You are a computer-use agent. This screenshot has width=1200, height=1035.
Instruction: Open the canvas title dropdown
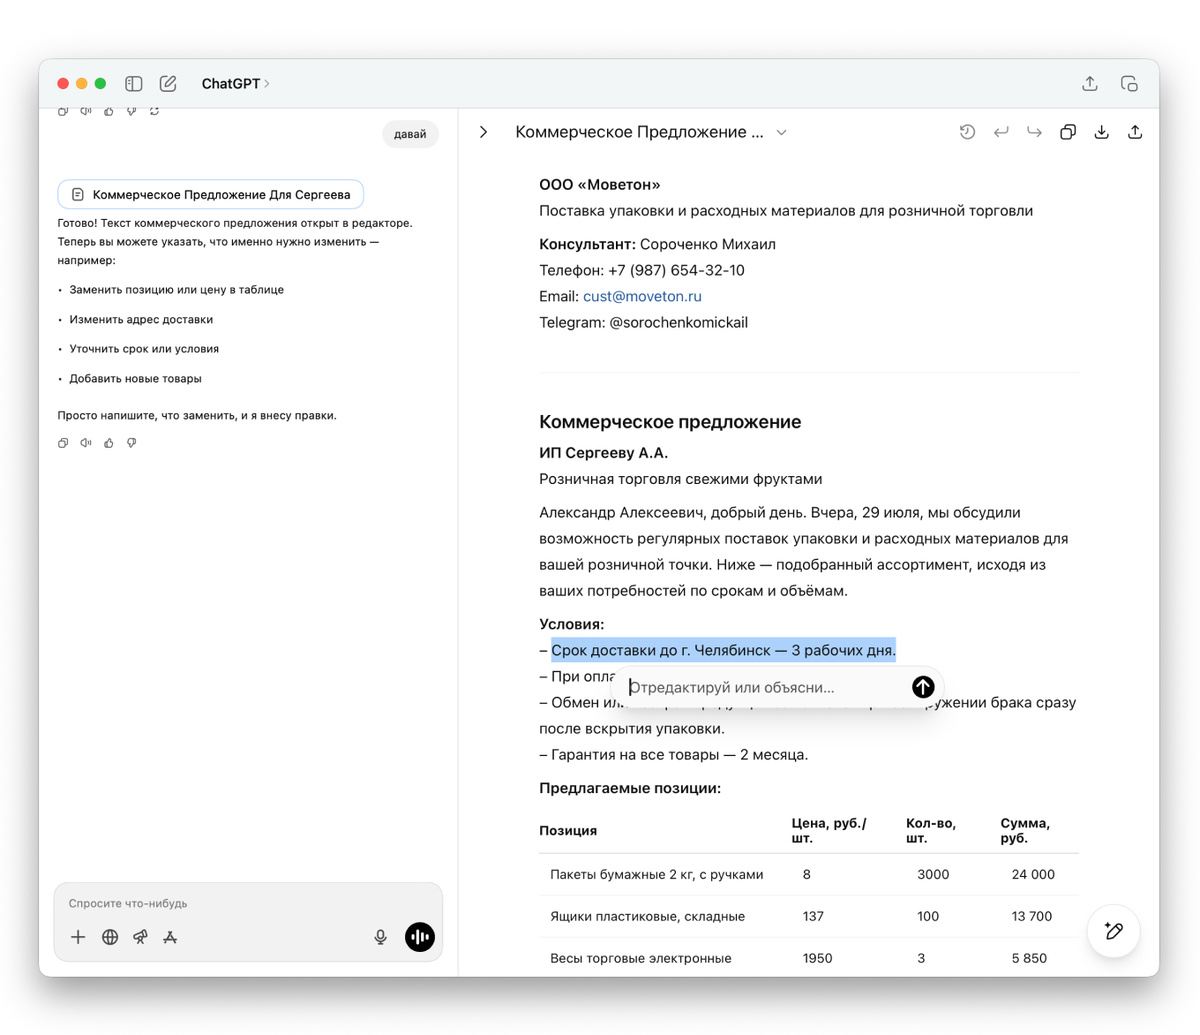pos(783,131)
